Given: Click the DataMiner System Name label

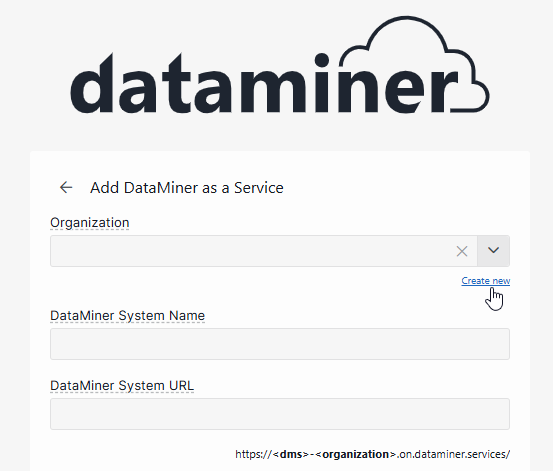Looking at the screenshot, I should click(127, 315).
